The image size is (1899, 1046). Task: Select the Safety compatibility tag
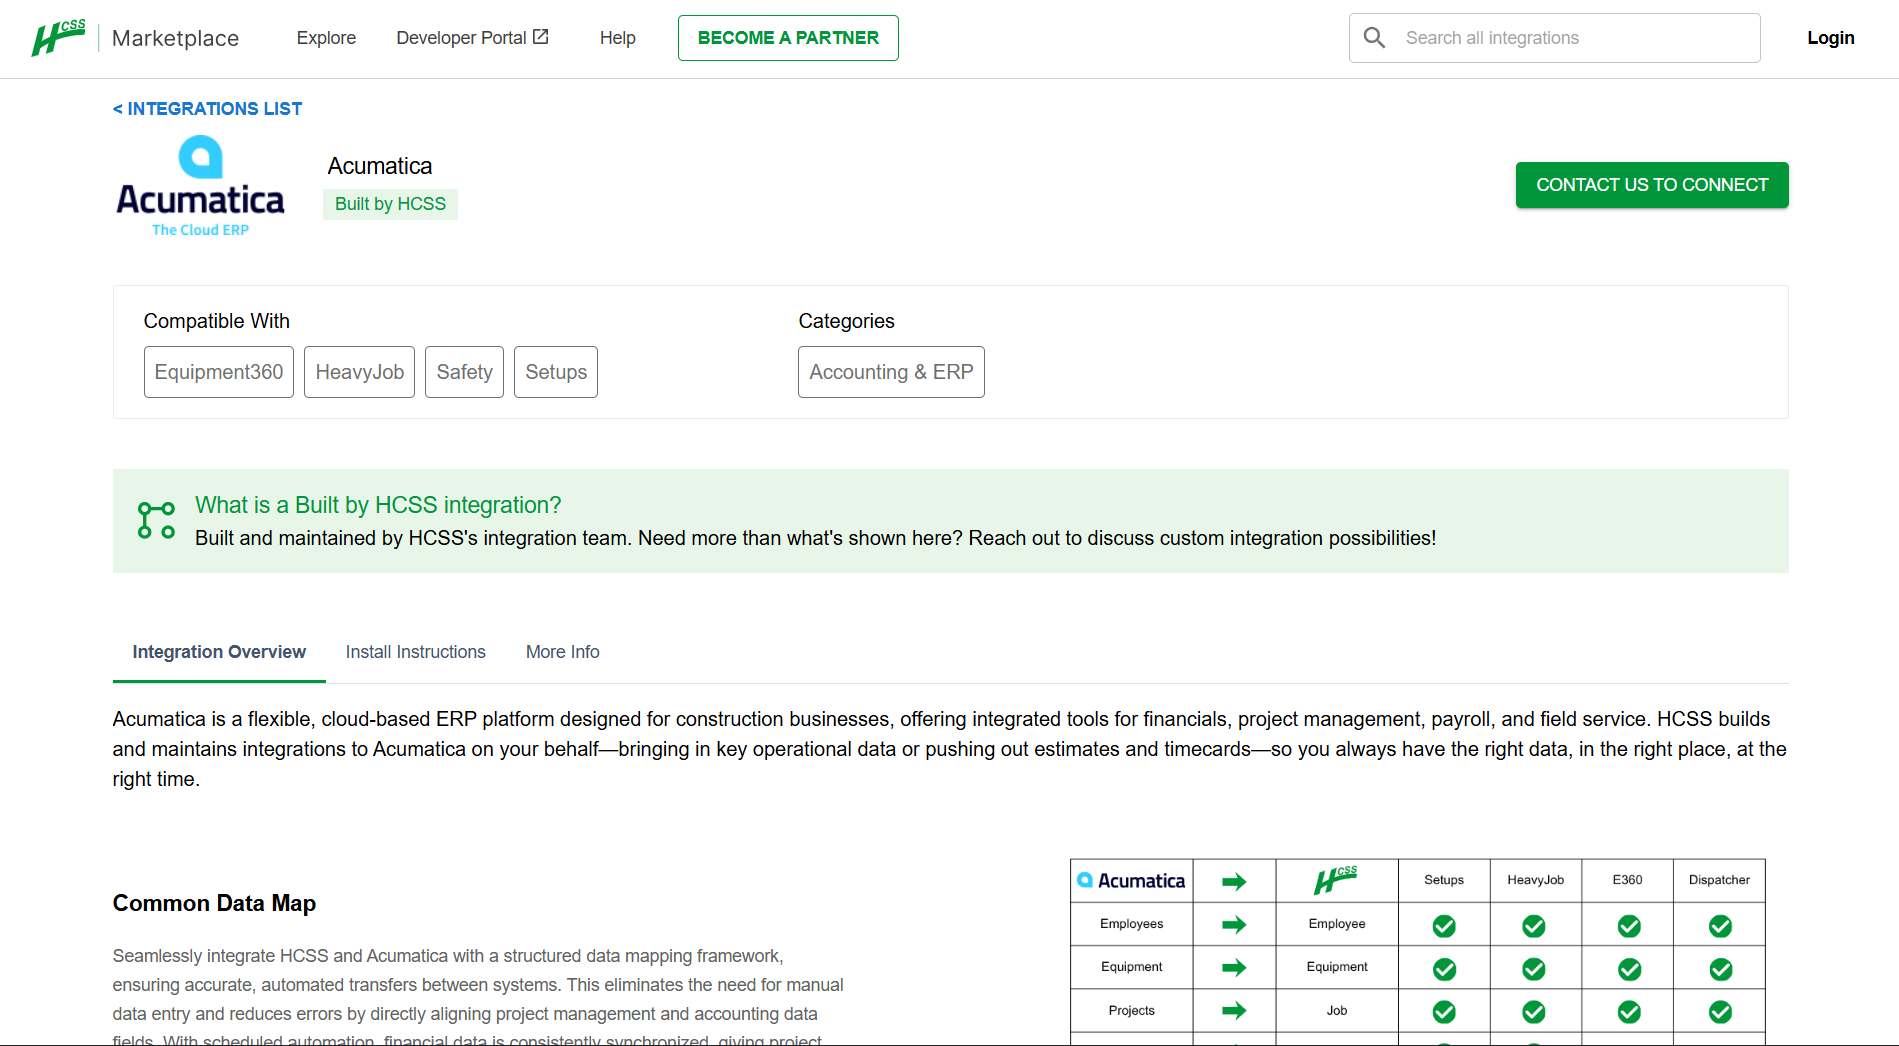click(464, 372)
